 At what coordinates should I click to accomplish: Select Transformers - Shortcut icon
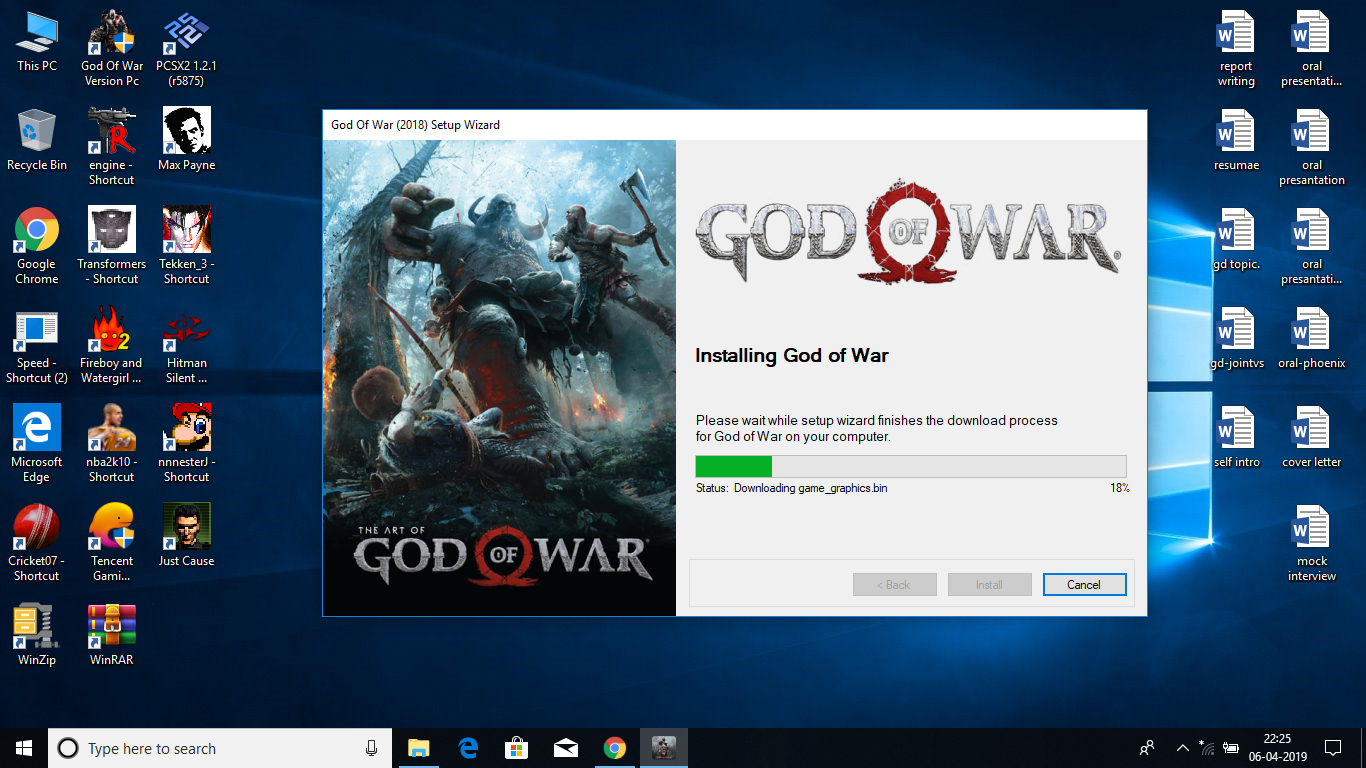click(x=112, y=246)
